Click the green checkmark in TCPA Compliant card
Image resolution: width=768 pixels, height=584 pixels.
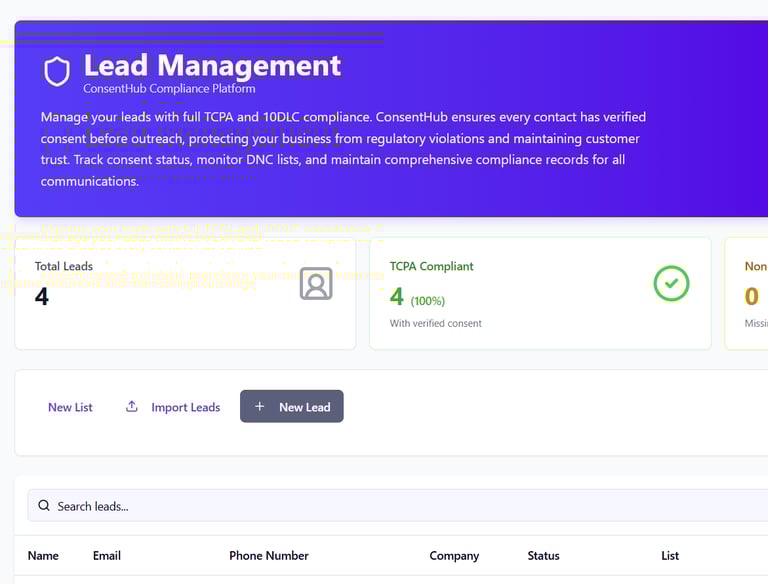(671, 283)
